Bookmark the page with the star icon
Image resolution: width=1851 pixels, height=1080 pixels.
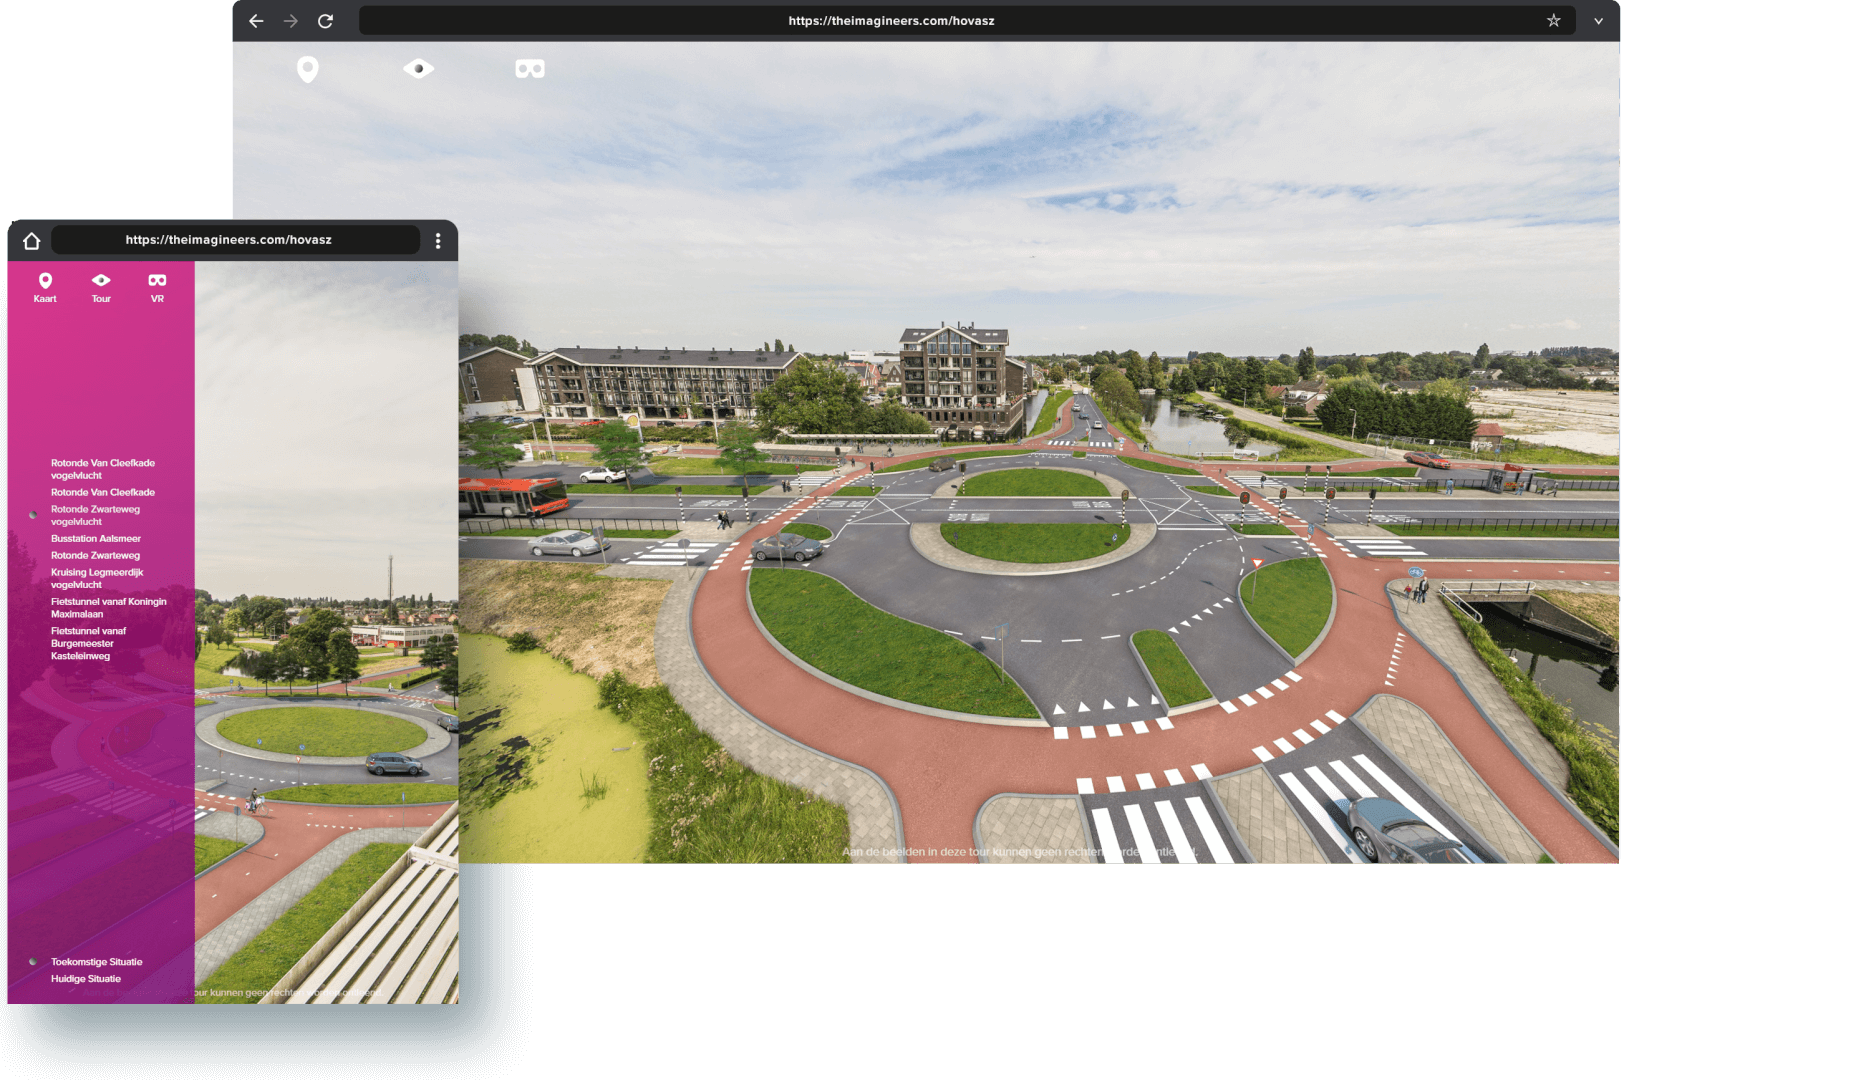pos(1553,21)
